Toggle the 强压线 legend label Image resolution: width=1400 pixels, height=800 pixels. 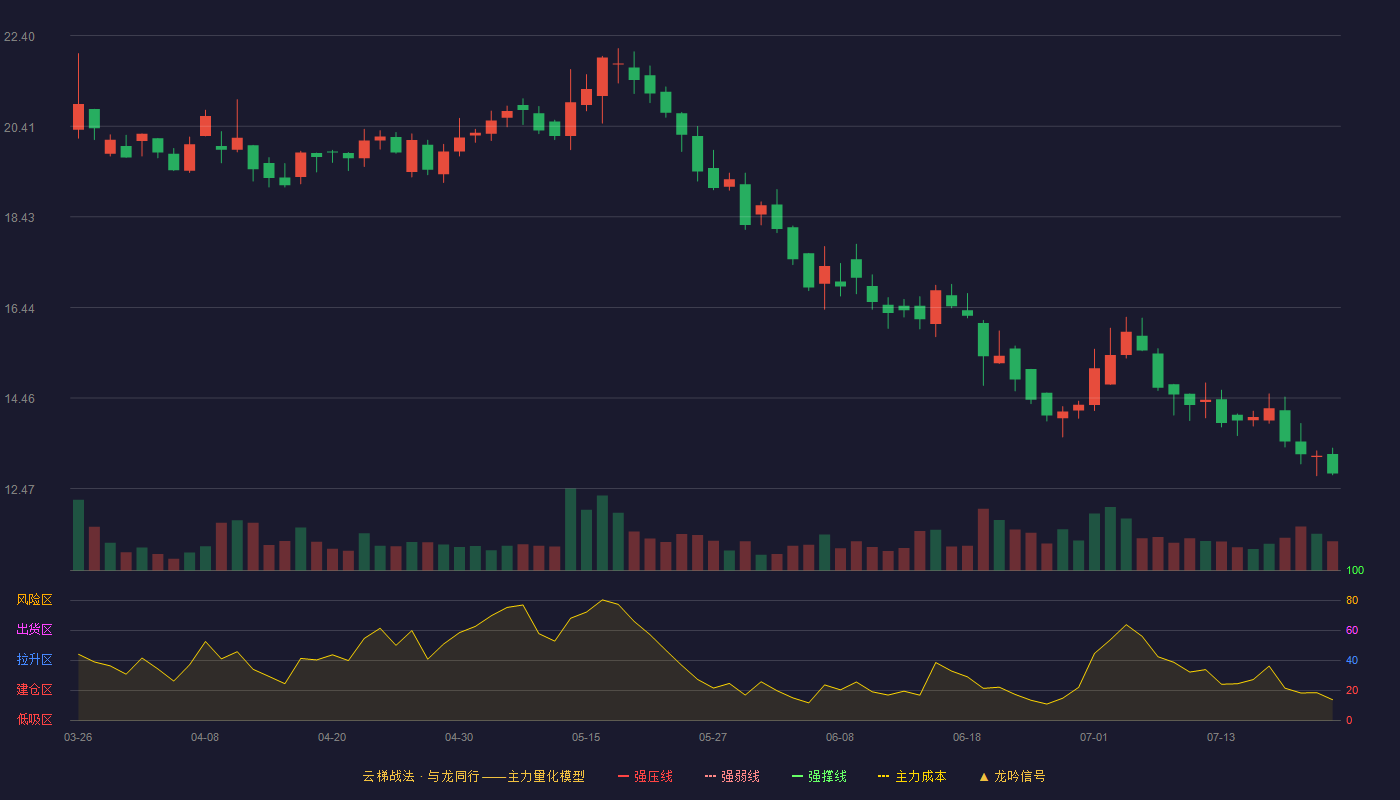click(x=654, y=776)
